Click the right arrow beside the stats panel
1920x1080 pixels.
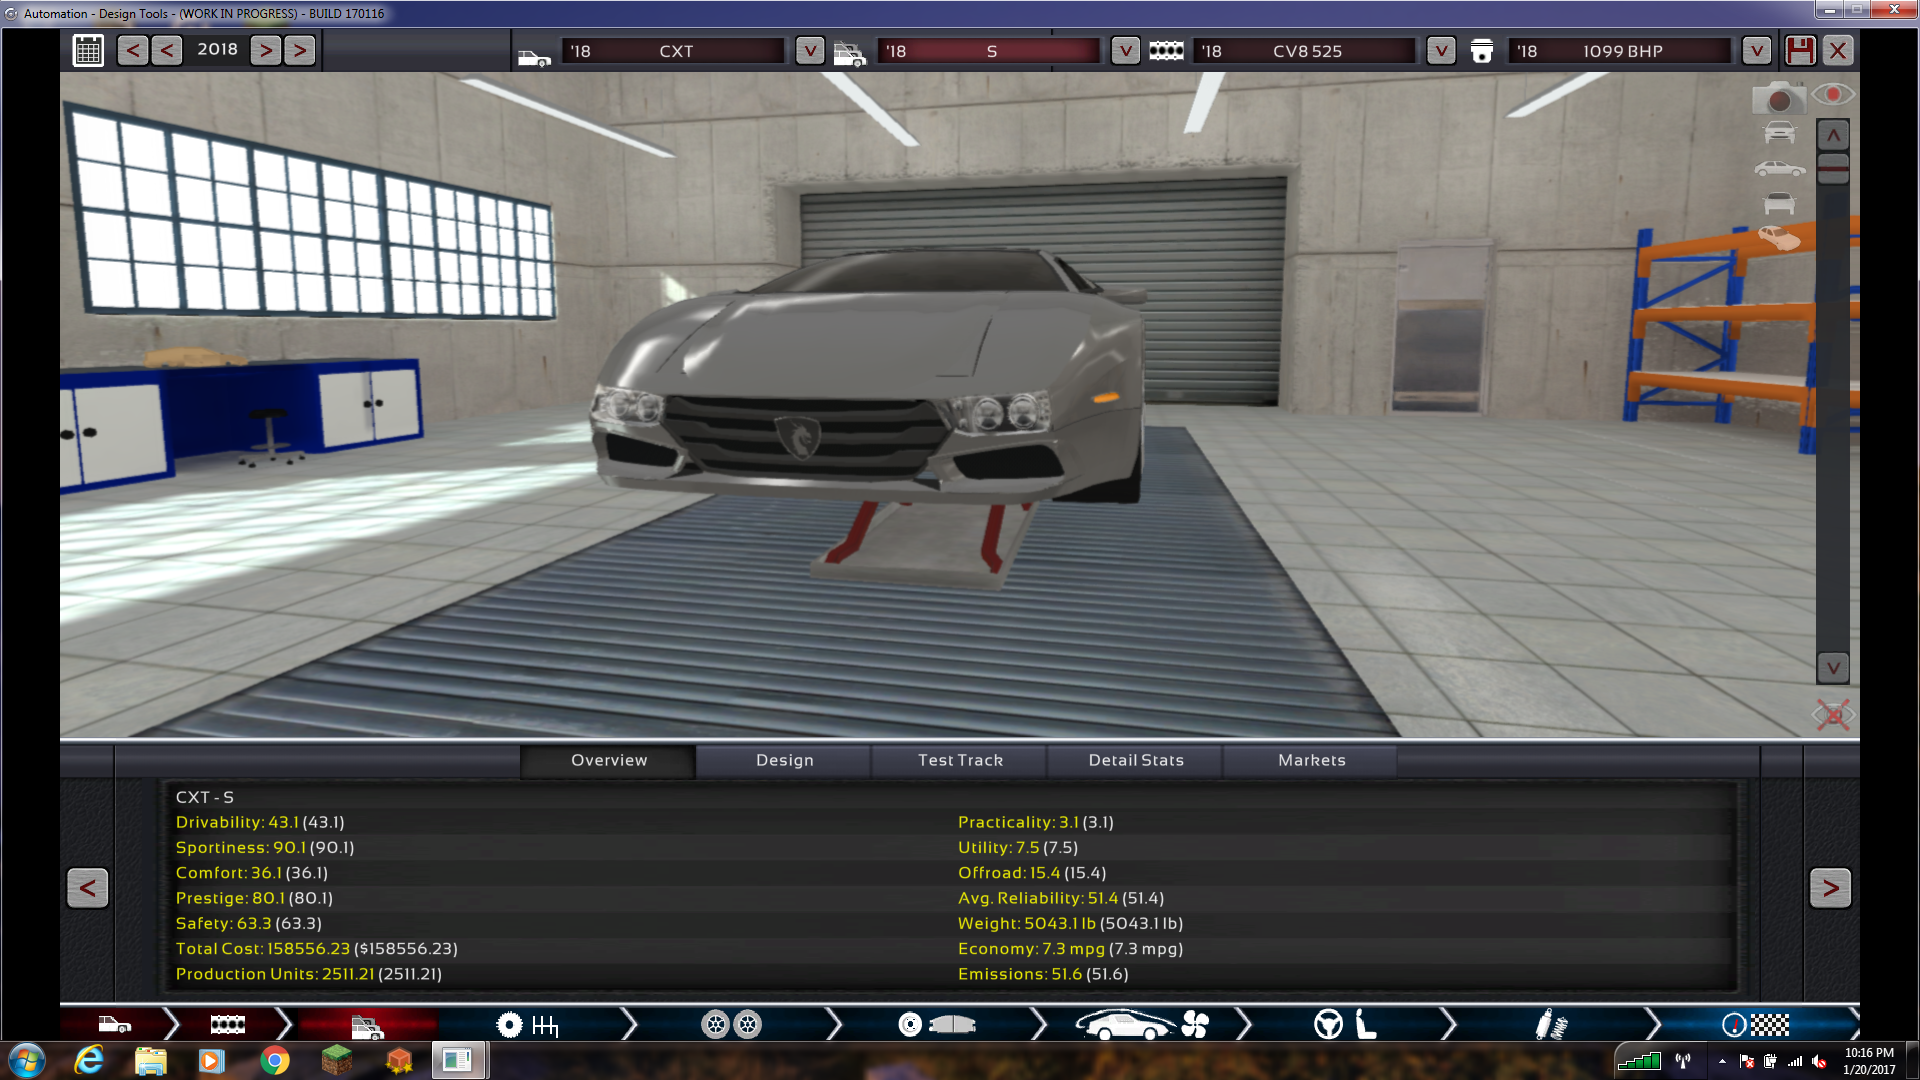pos(1830,888)
